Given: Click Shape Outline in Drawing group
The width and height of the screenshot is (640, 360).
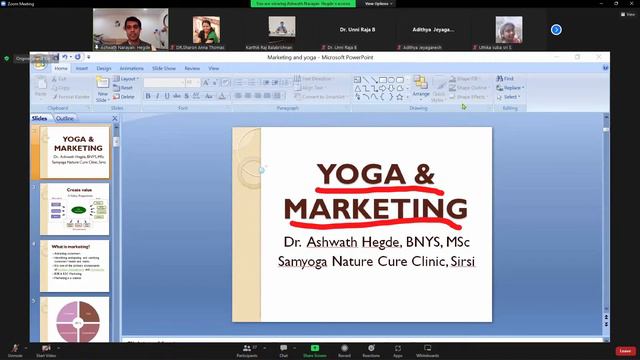Looking at the screenshot, I should tap(469, 87).
